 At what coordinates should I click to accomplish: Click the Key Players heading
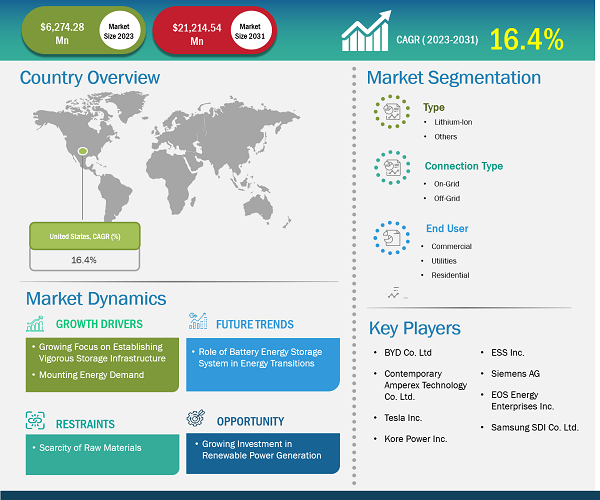coord(415,329)
